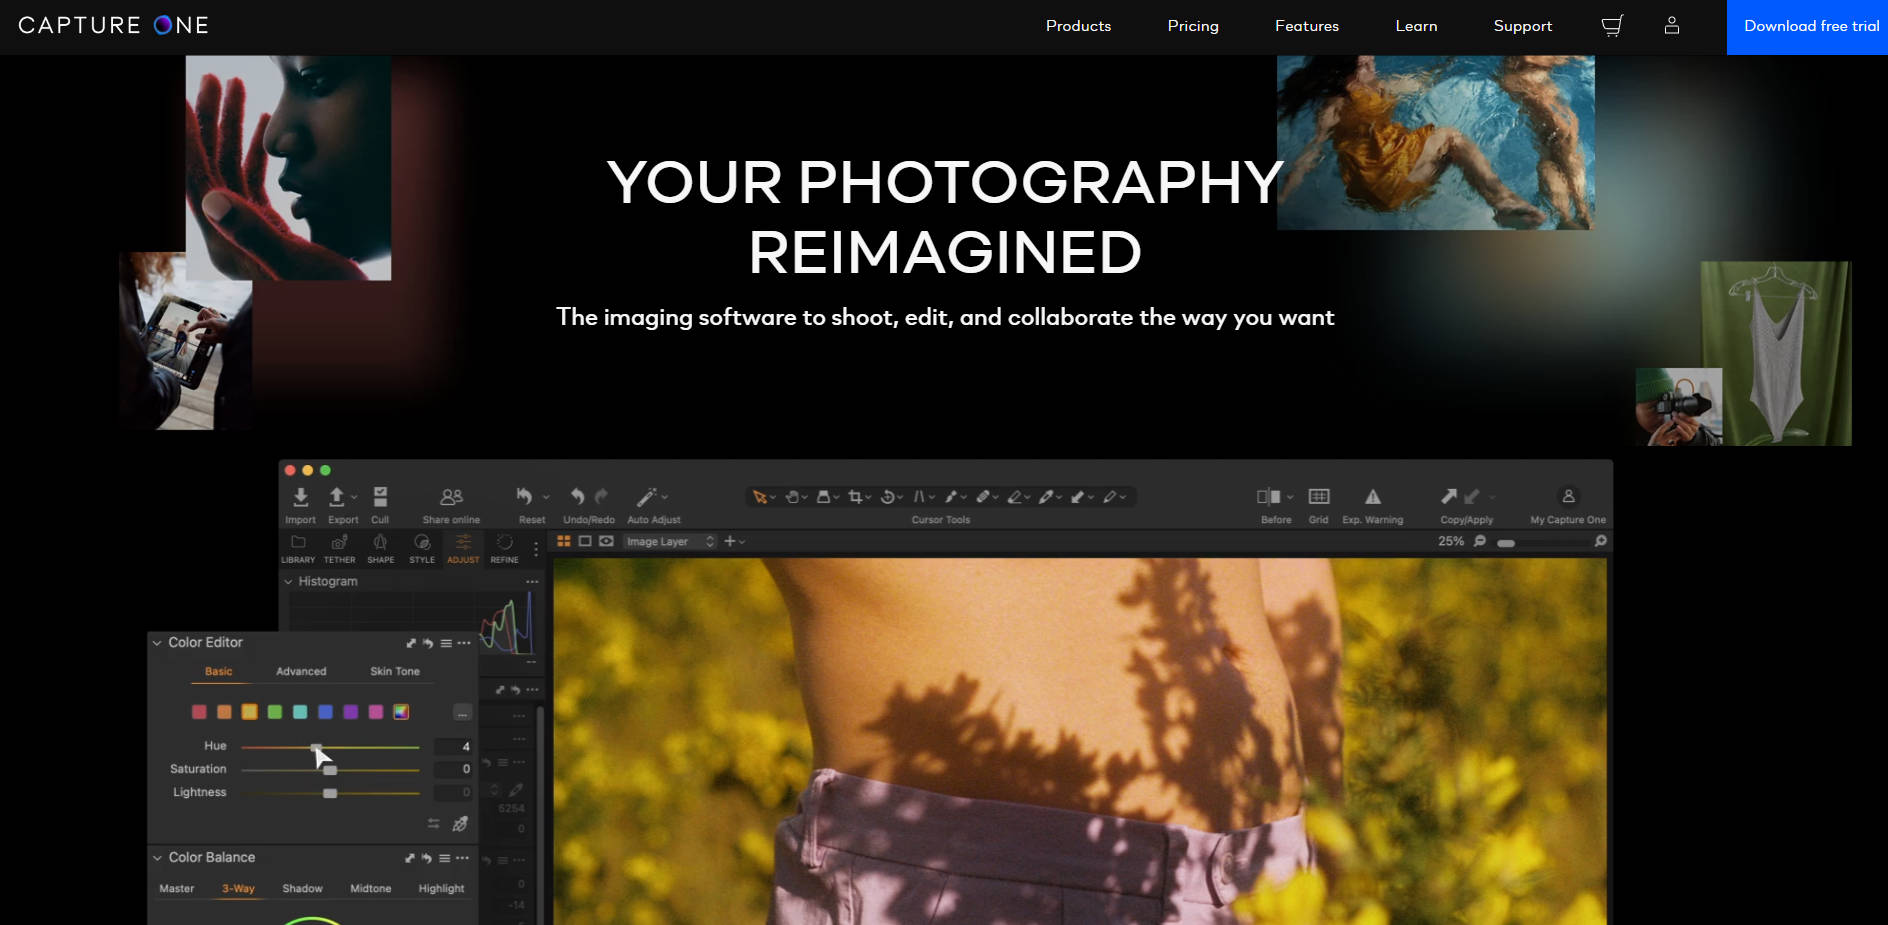This screenshot has height=925, width=1888.
Task: Collapse the Color Balance panel
Action: click(157, 858)
